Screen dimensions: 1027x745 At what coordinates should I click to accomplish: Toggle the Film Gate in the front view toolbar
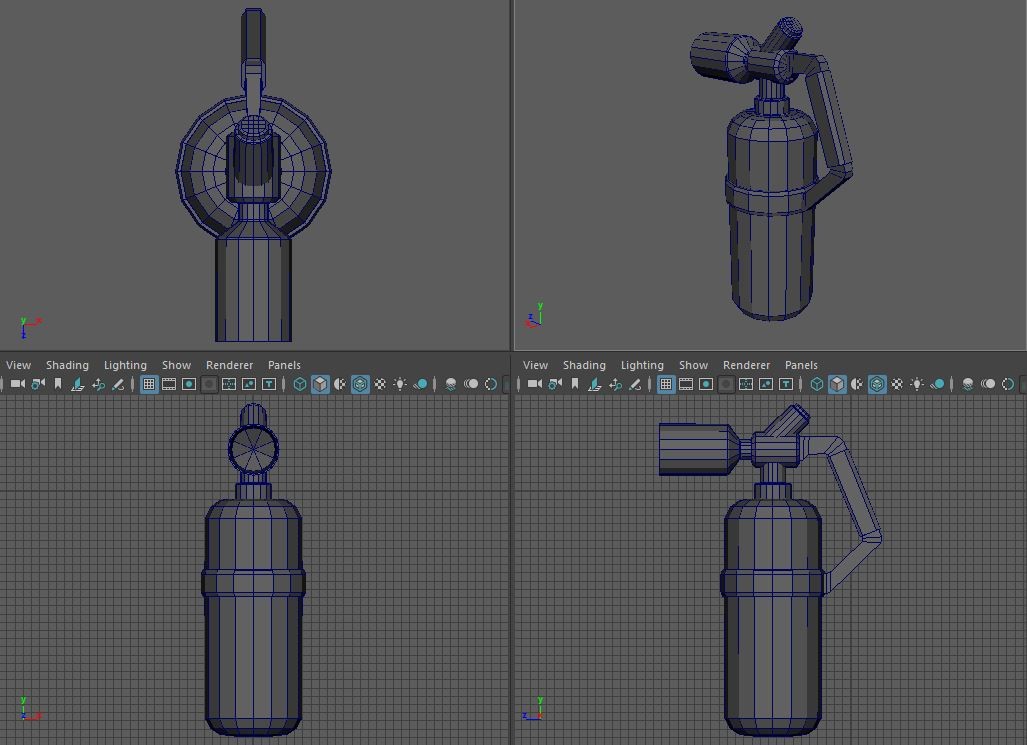tap(169, 384)
